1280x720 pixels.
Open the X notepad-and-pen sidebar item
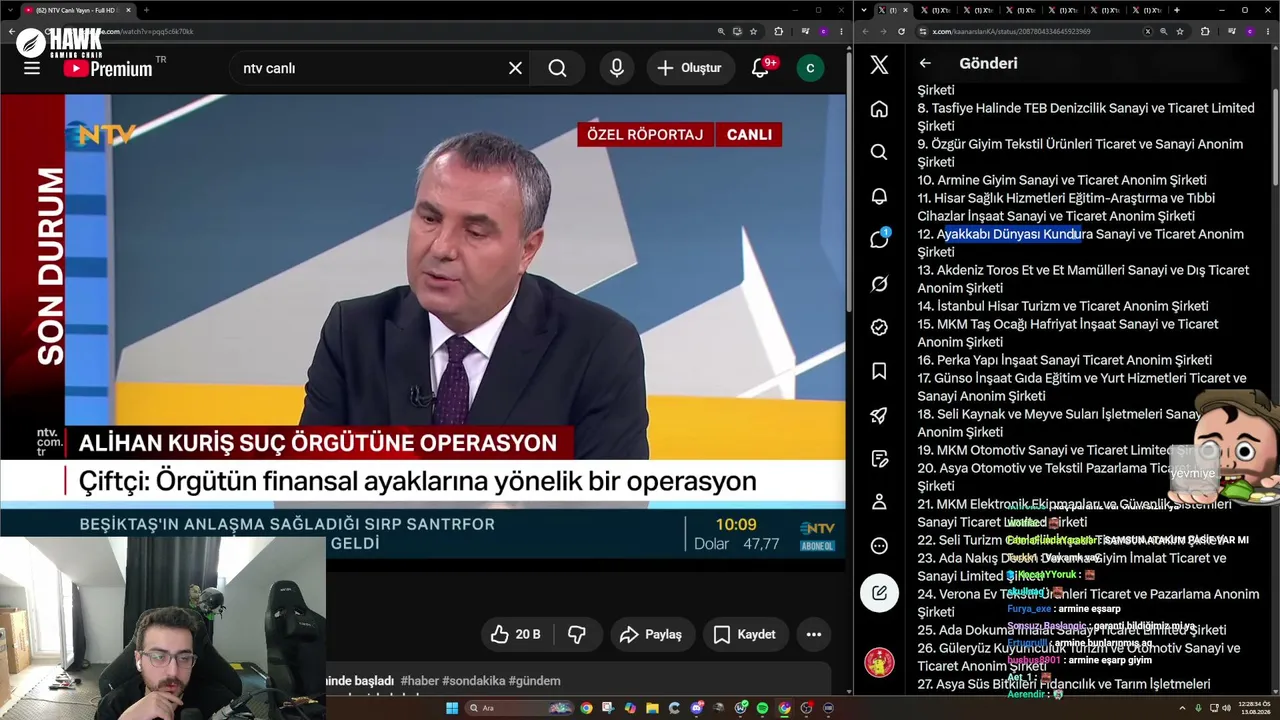point(879,458)
